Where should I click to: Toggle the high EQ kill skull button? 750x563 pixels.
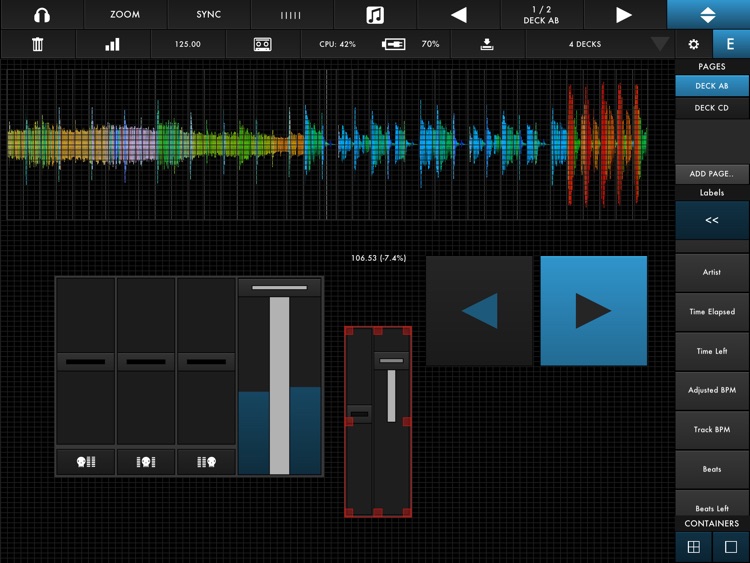206,461
